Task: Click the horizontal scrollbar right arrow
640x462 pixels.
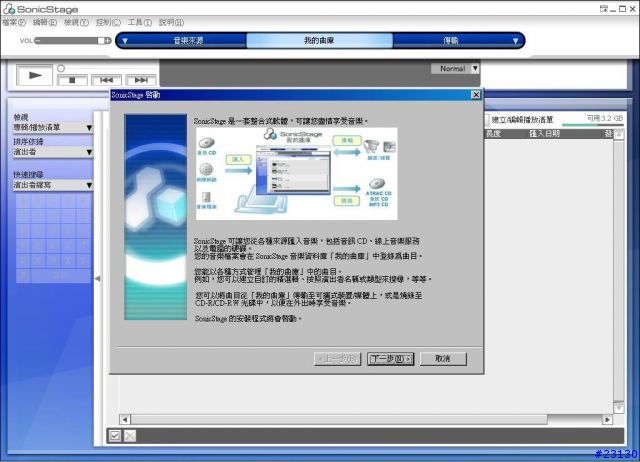Action: click(x=608, y=420)
